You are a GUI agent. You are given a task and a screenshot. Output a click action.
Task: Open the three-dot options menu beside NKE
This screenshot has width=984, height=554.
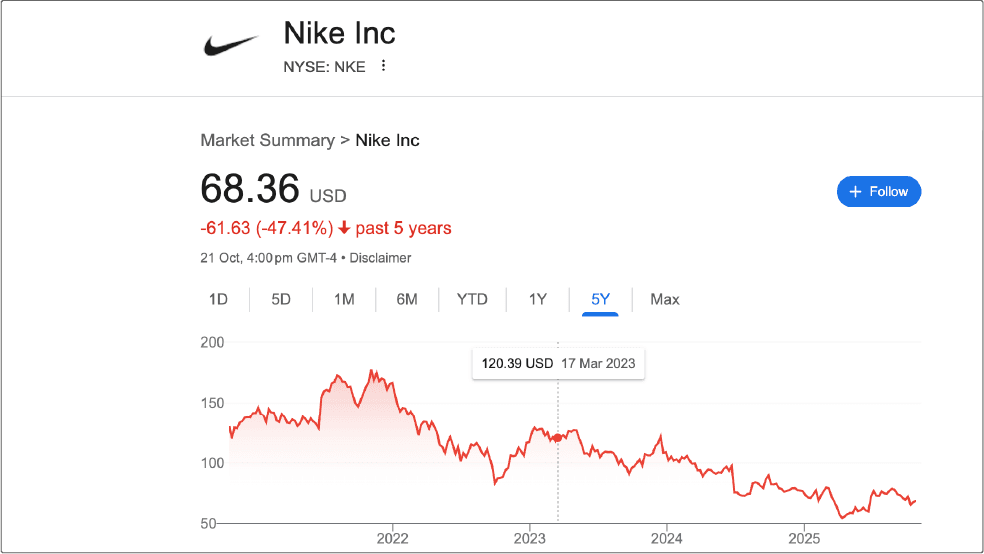pyautogui.click(x=383, y=66)
